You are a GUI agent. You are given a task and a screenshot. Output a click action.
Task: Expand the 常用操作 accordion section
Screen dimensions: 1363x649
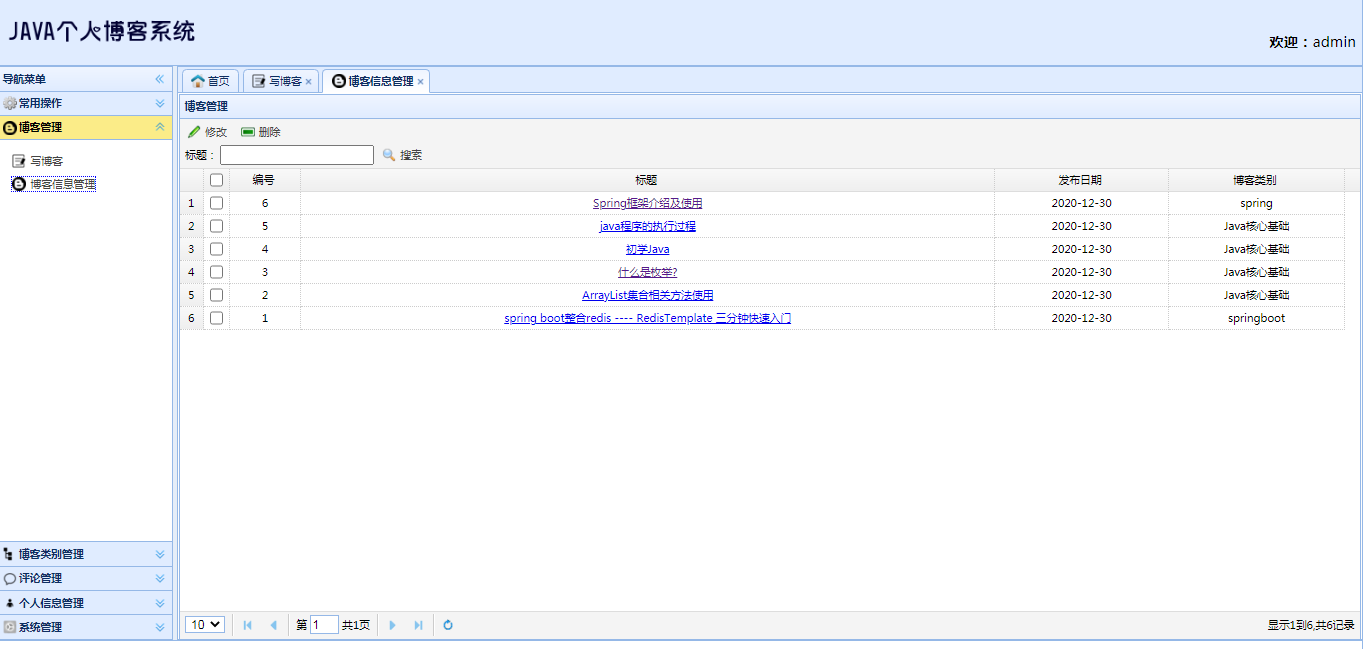(x=160, y=103)
